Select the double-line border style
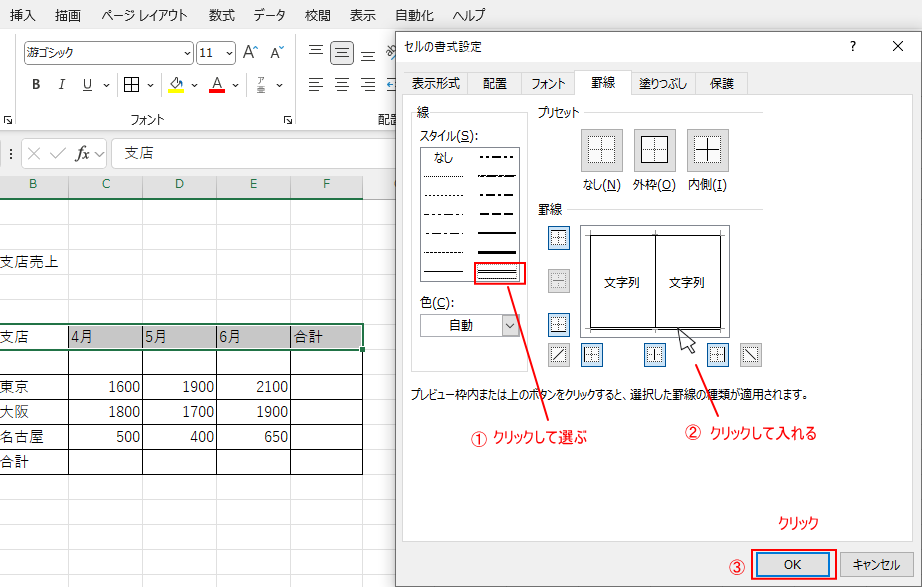 [x=497, y=271]
